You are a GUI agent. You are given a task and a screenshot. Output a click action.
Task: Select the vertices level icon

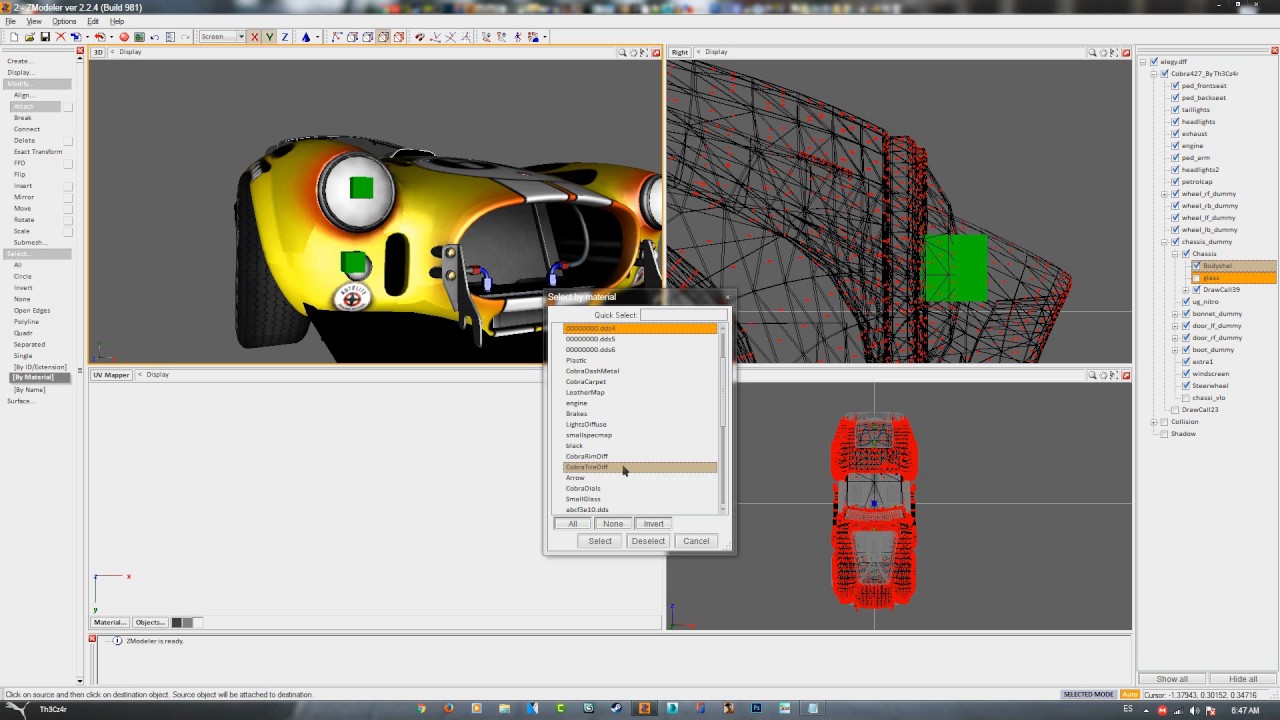(337, 37)
